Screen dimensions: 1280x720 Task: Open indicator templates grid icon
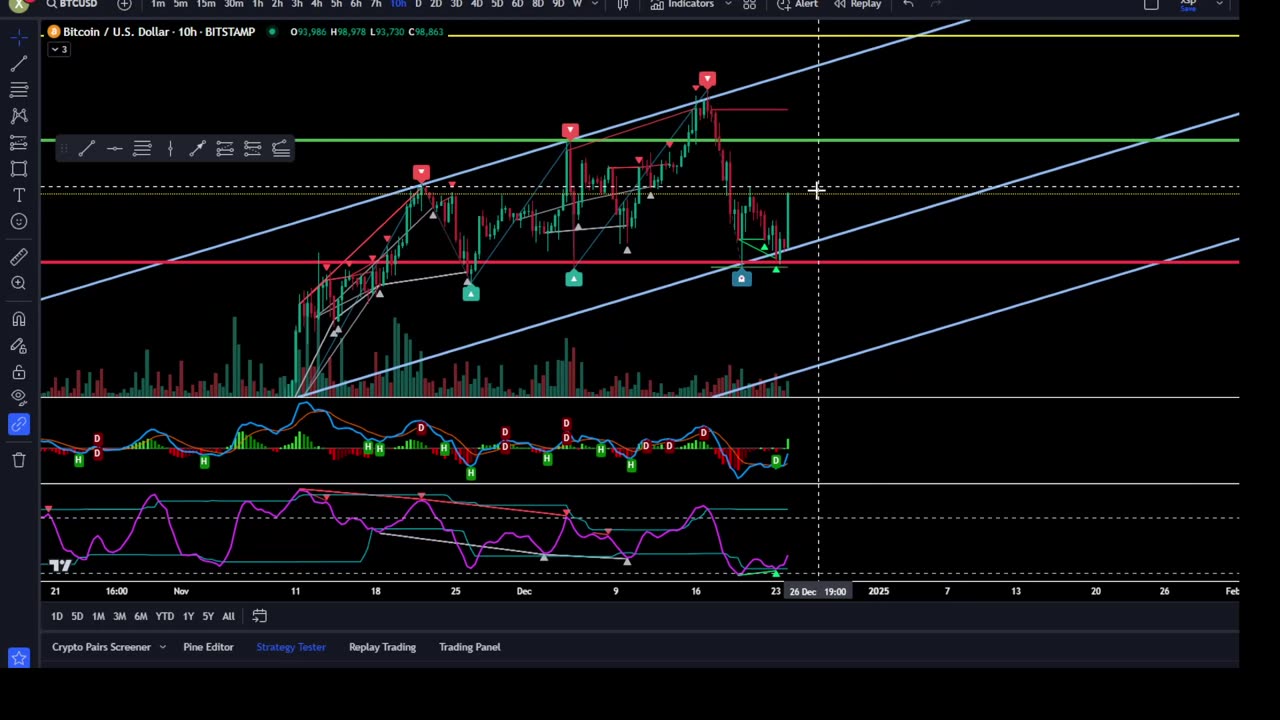click(749, 4)
